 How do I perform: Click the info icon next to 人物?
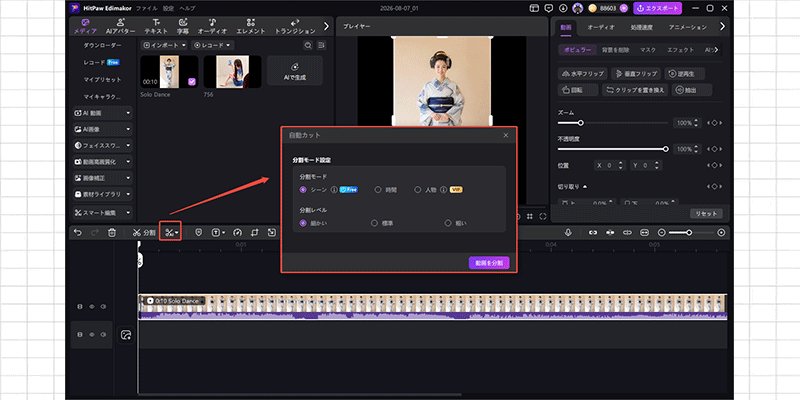tap(444, 189)
